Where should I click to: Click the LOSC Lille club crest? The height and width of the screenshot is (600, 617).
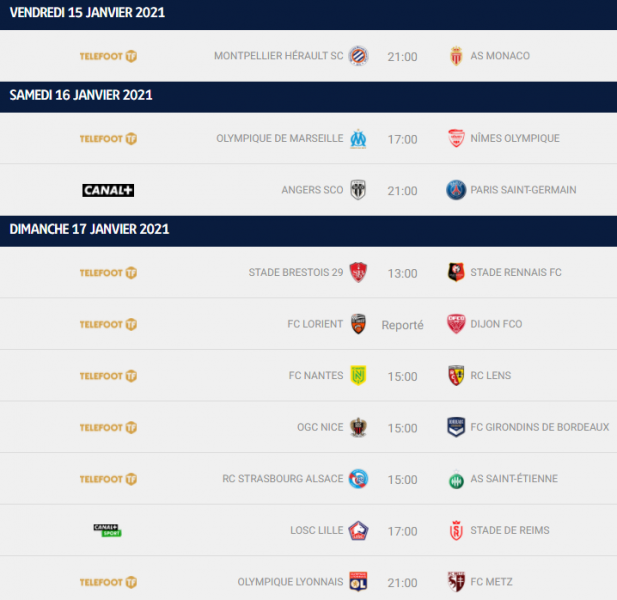coord(358,530)
